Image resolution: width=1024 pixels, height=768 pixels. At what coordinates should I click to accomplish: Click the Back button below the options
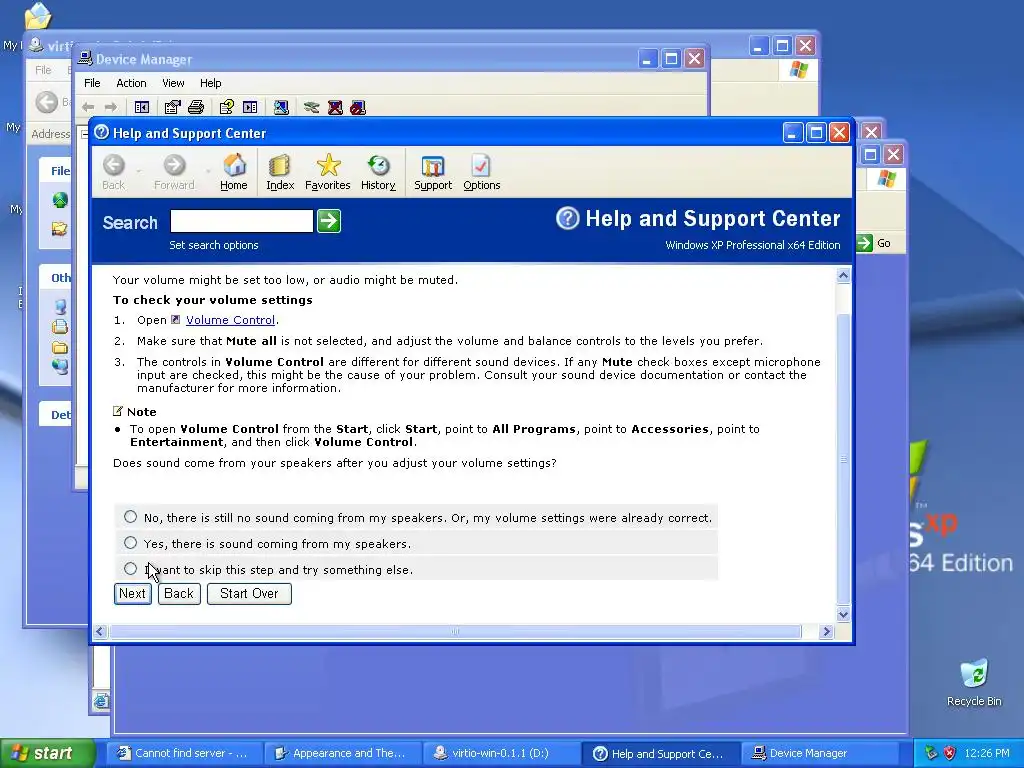[x=179, y=594]
